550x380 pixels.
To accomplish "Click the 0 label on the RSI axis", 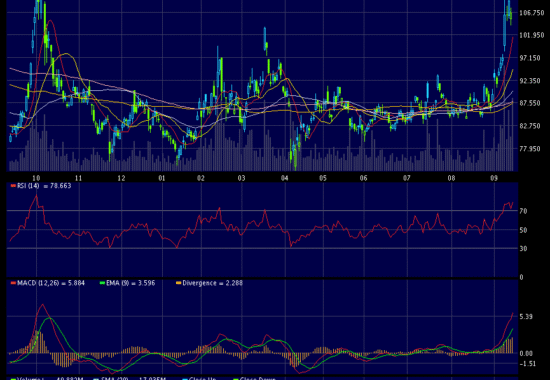I will [522, 277].
